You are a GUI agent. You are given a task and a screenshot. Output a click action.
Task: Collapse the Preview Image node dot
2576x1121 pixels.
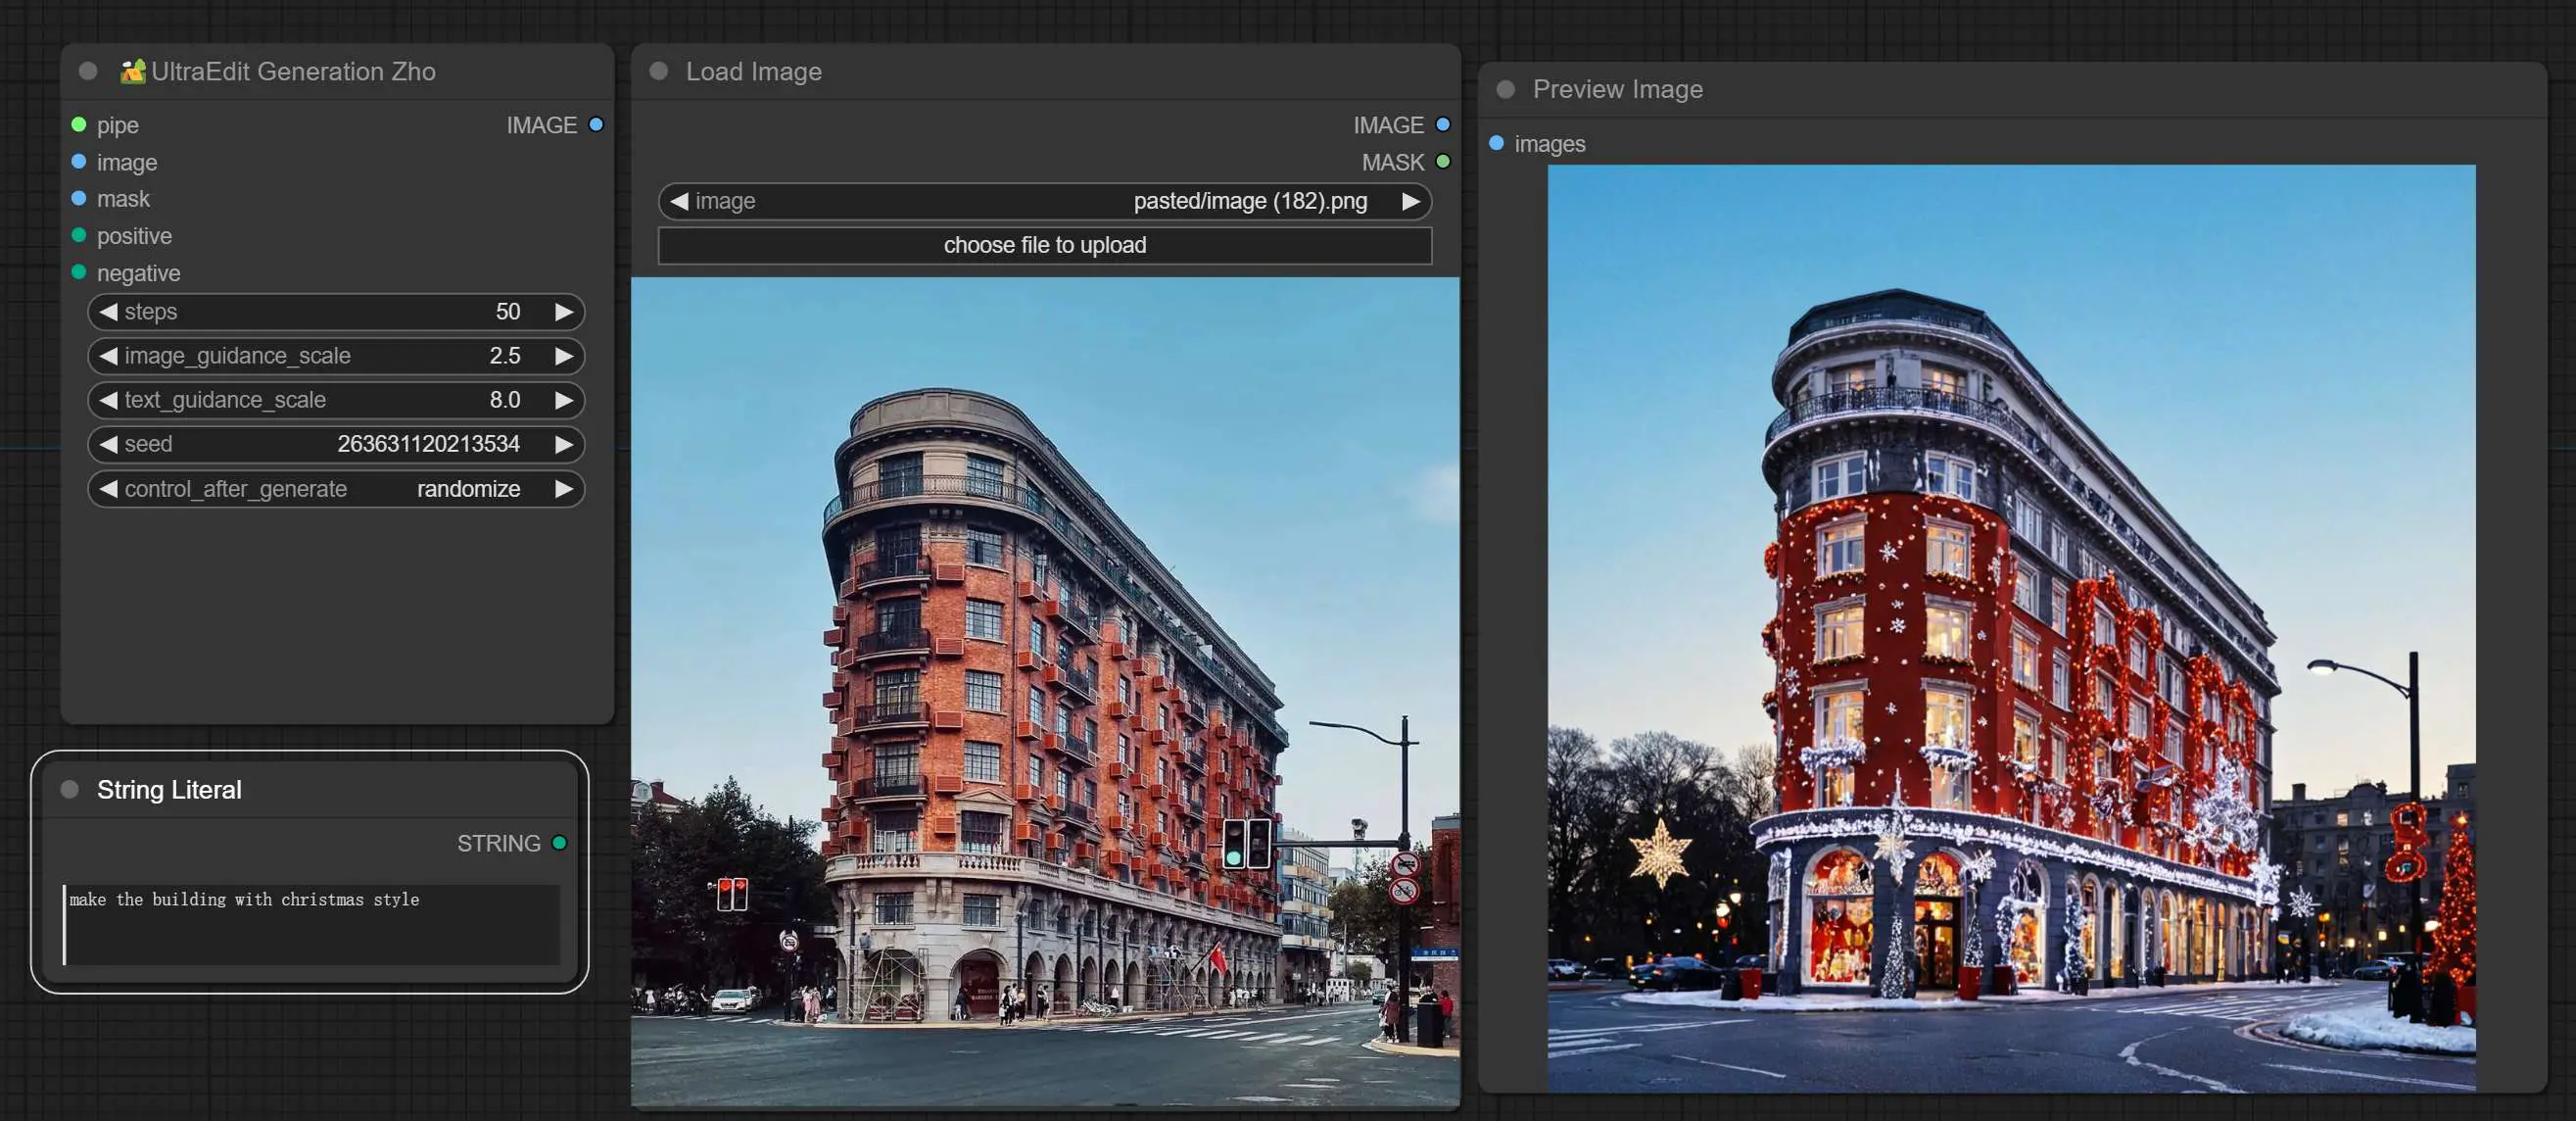tap(1505, 89)
